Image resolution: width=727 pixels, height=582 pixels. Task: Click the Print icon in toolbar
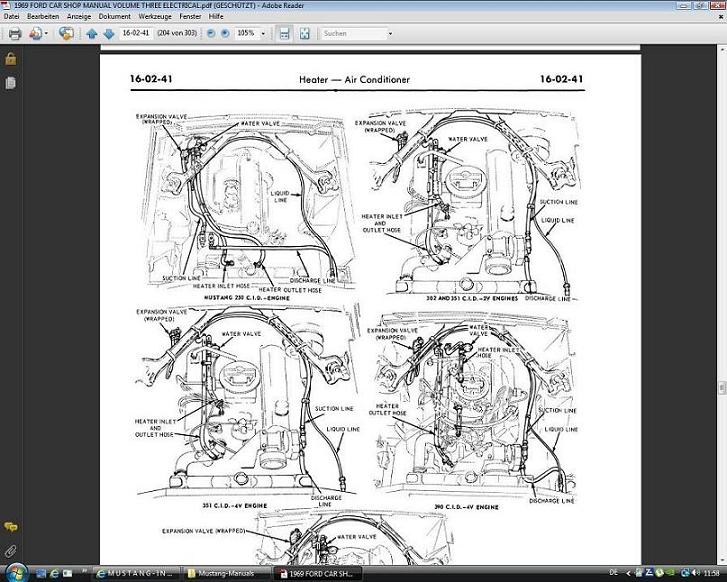(x=15, y=33)
